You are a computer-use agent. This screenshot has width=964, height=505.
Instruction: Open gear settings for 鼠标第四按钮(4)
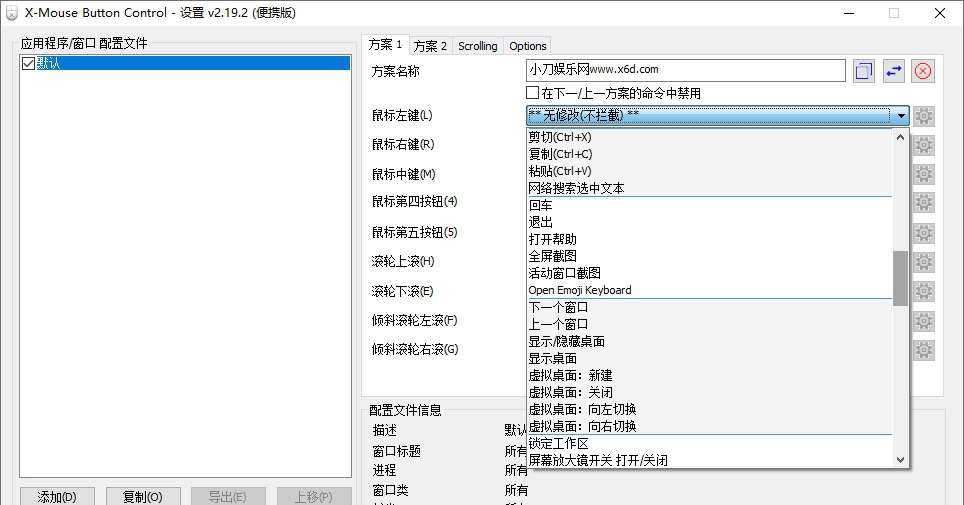(923, 202)
